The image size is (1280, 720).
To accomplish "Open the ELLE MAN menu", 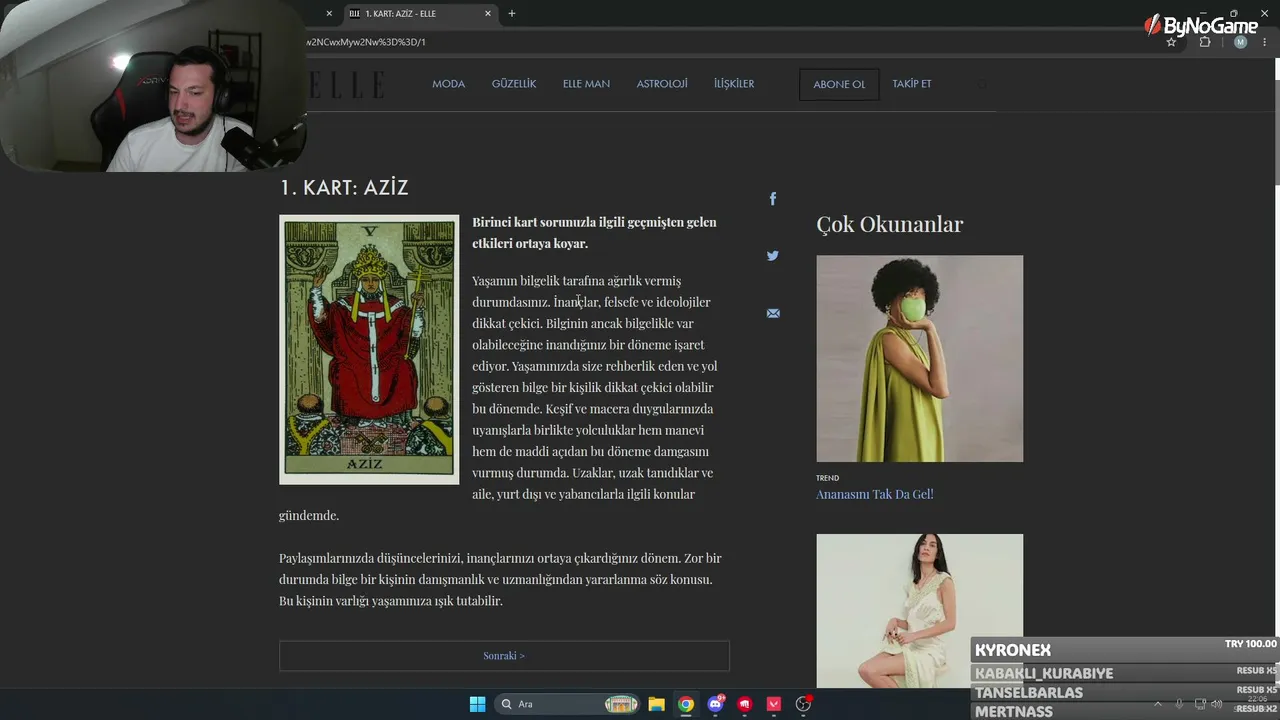I will [x=586, y=84].
